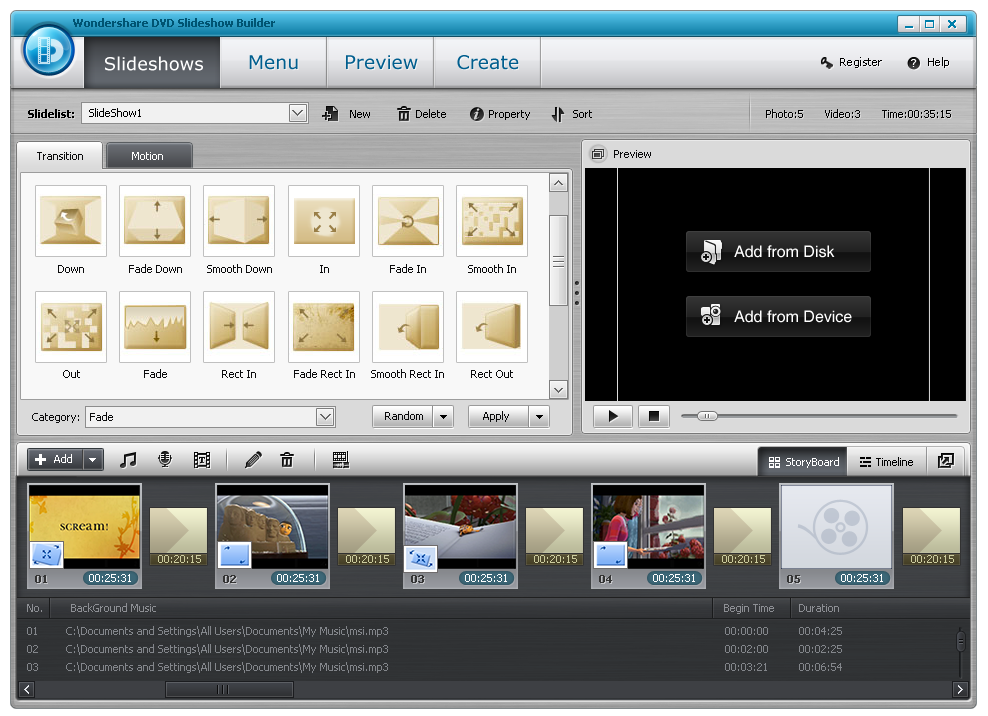
Task: Open the text clip tool on the storyboard toolbar
Action: [x=201, y=459]
